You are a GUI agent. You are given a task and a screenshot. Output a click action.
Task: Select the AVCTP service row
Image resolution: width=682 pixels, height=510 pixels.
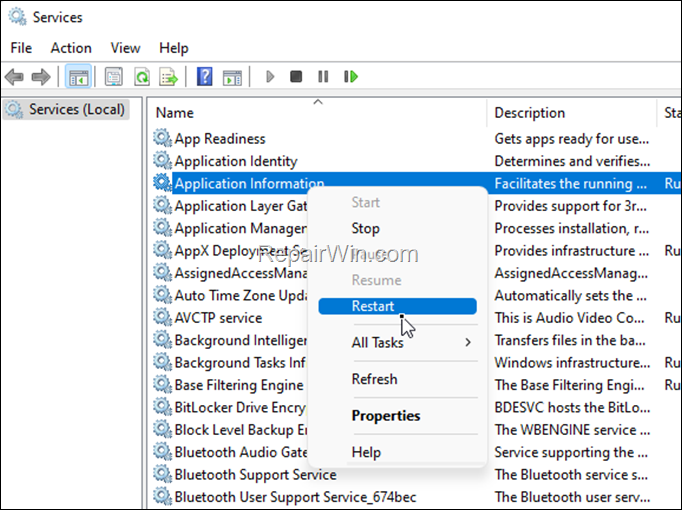pyautogui.click(x=218, y=318)
